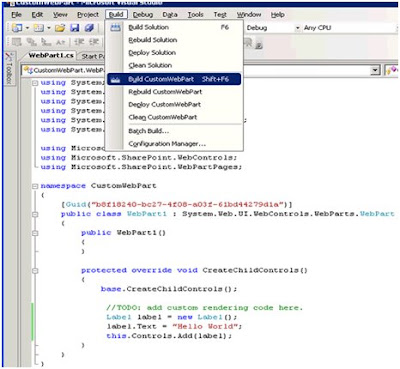Screen dimensions: 400x369
Task: Open Configuration Manager... dialog
Action: pos(174,144)
